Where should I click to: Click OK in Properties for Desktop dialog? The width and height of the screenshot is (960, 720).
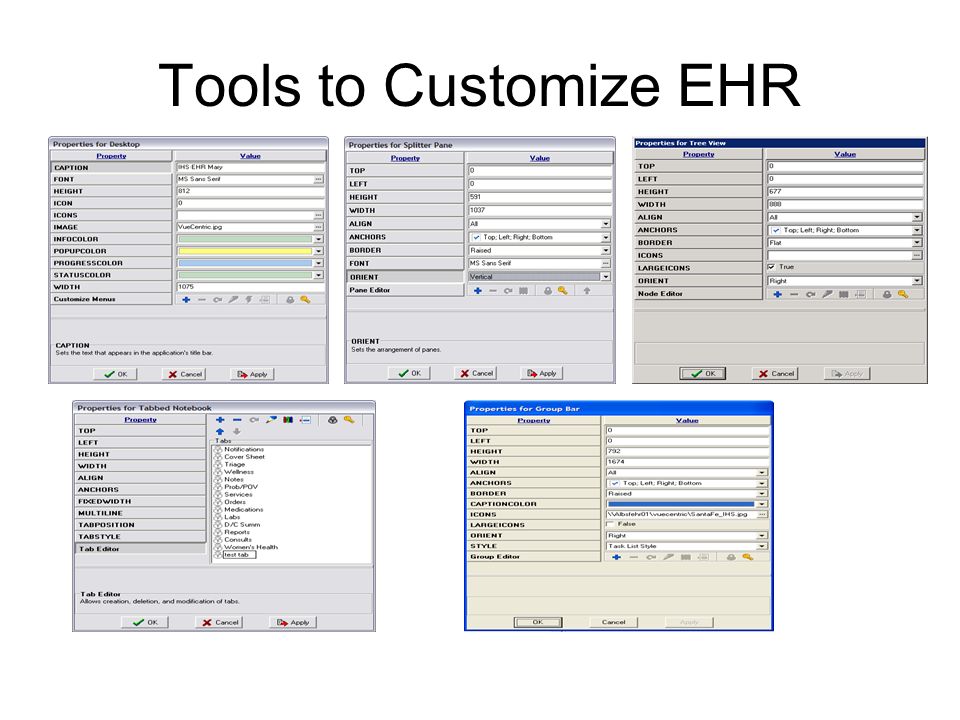114,374
